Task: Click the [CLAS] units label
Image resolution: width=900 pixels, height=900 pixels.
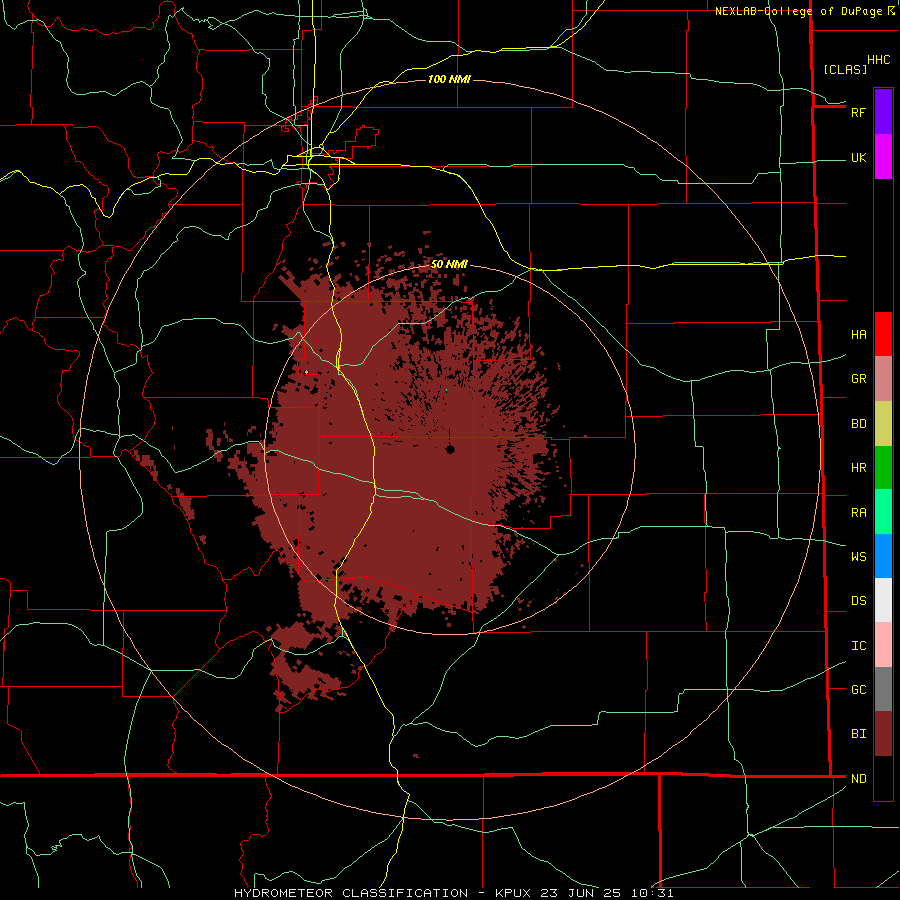Action: [845, 69]
